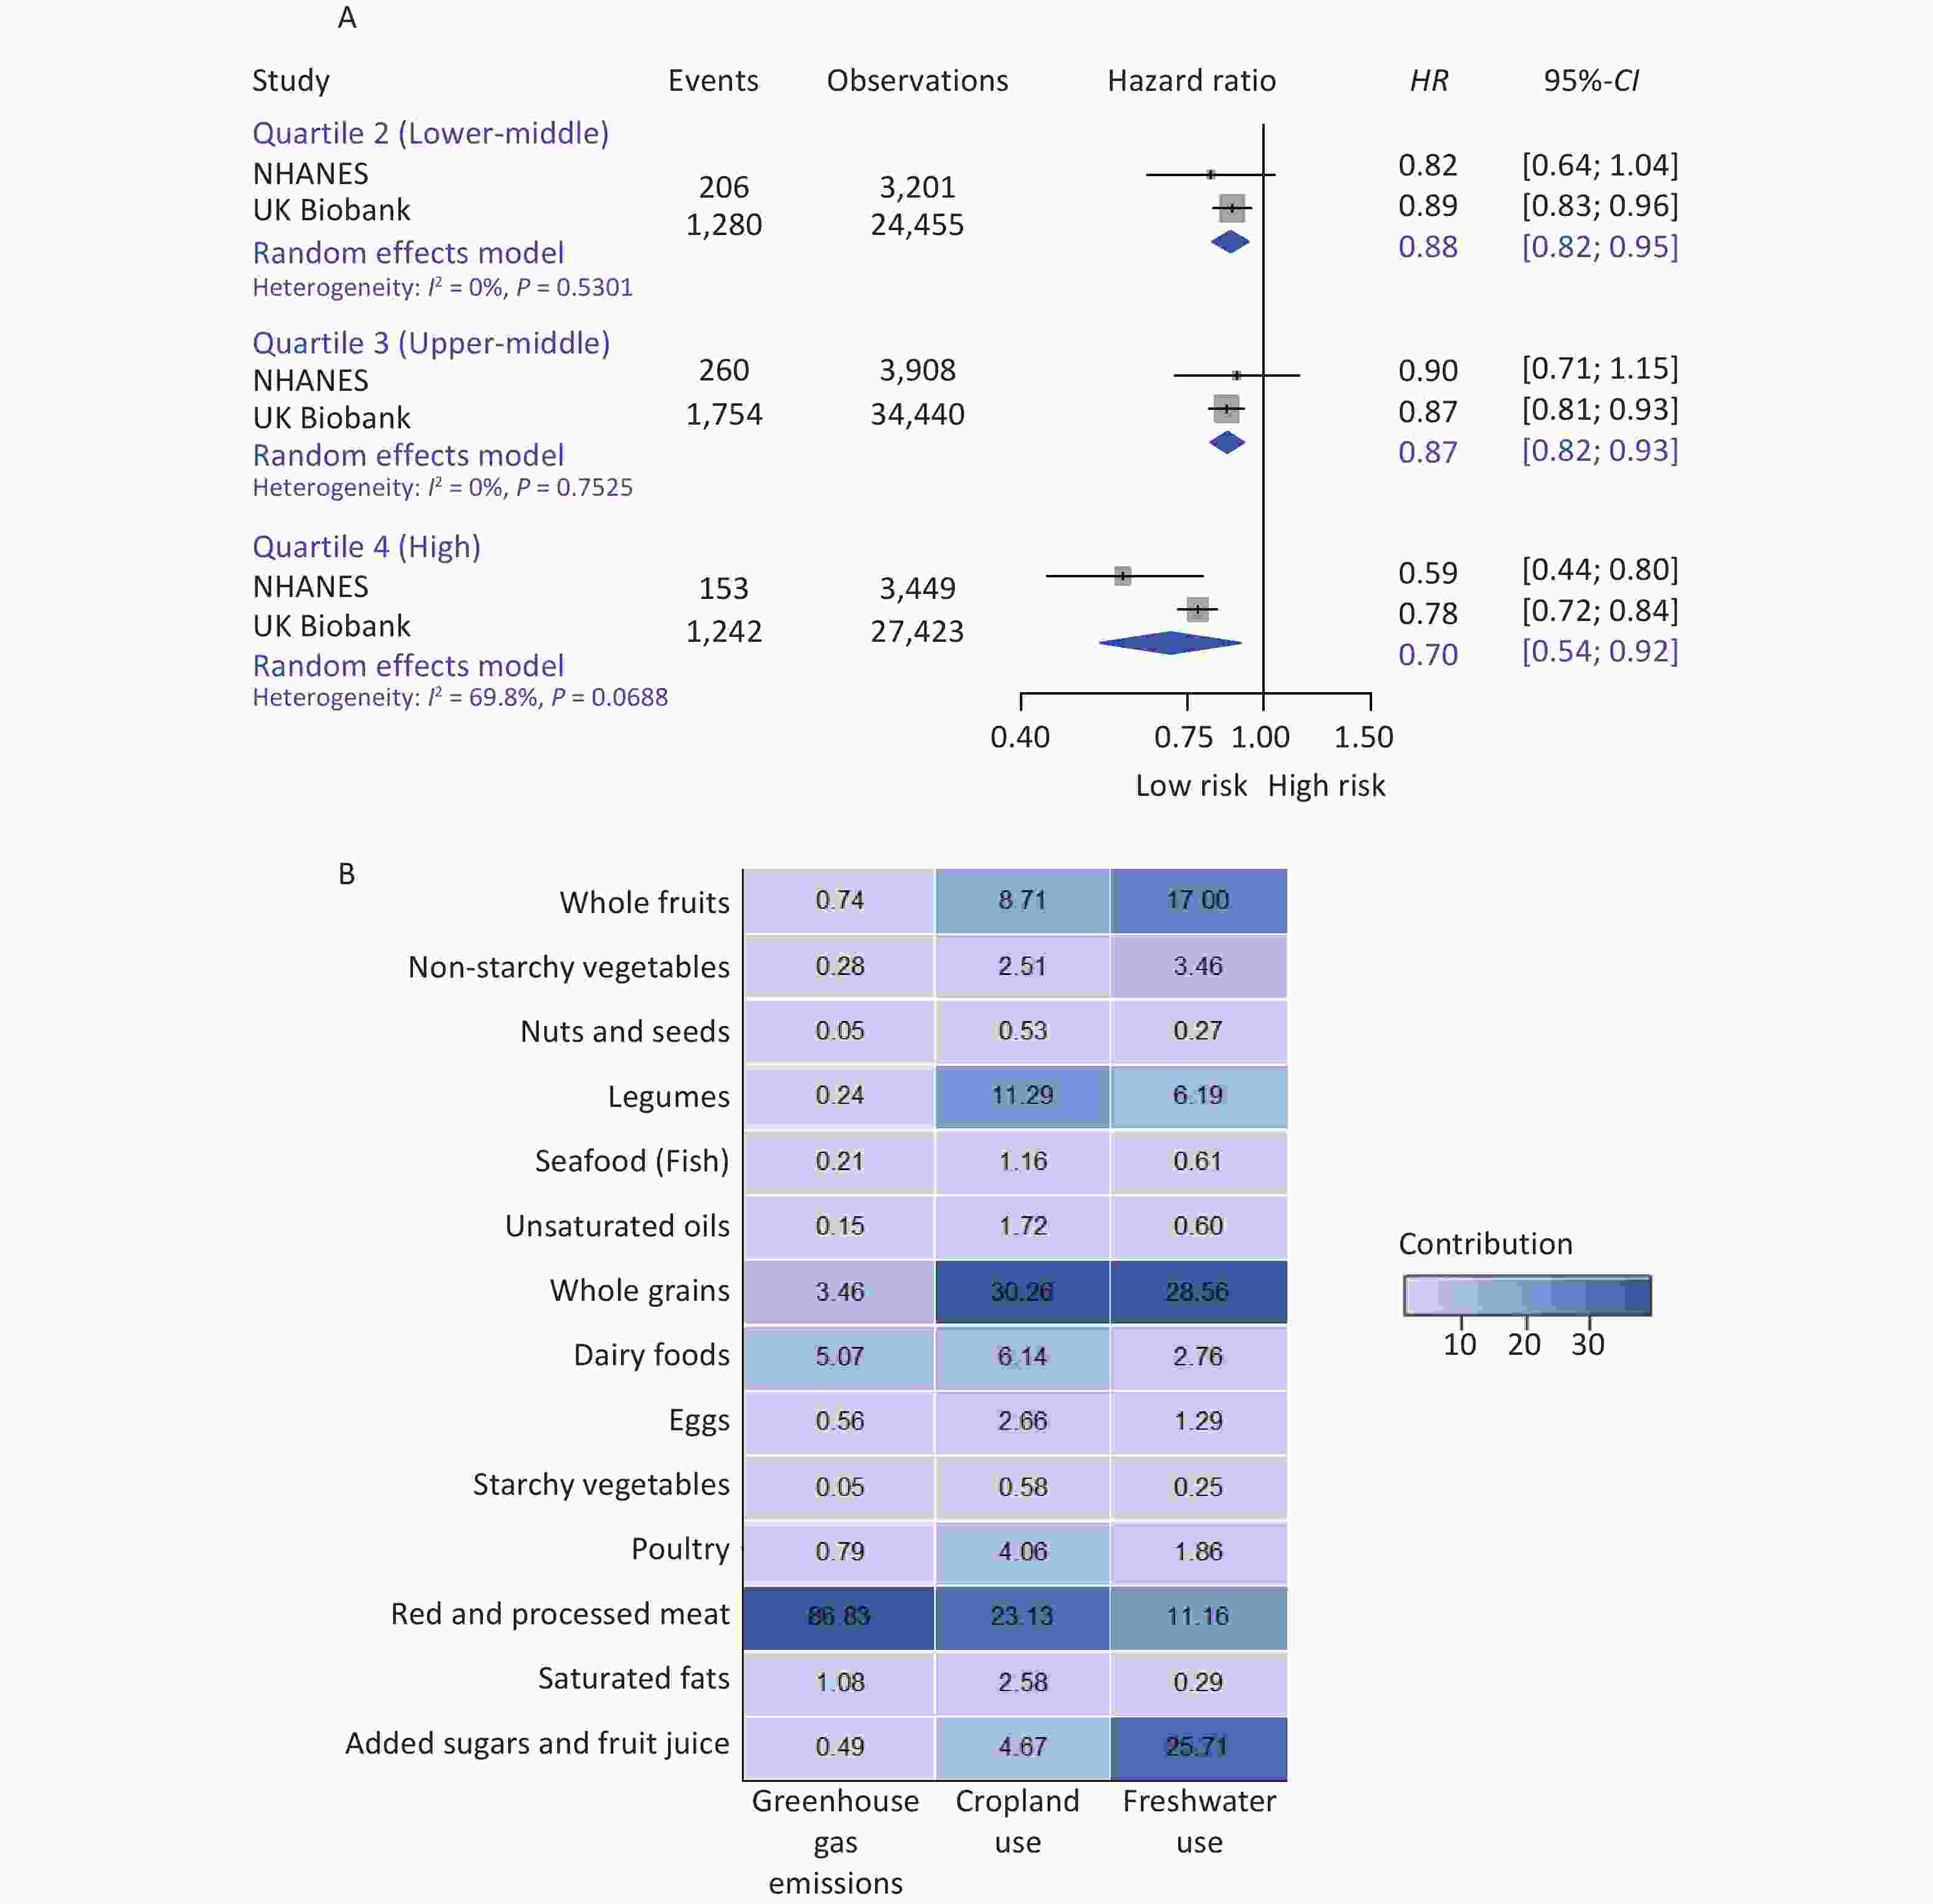Screen dimensions: 1933x1904
Task: Click the UK Biobank Quartile 4 square marker
Action: [x=1197, y=609]
